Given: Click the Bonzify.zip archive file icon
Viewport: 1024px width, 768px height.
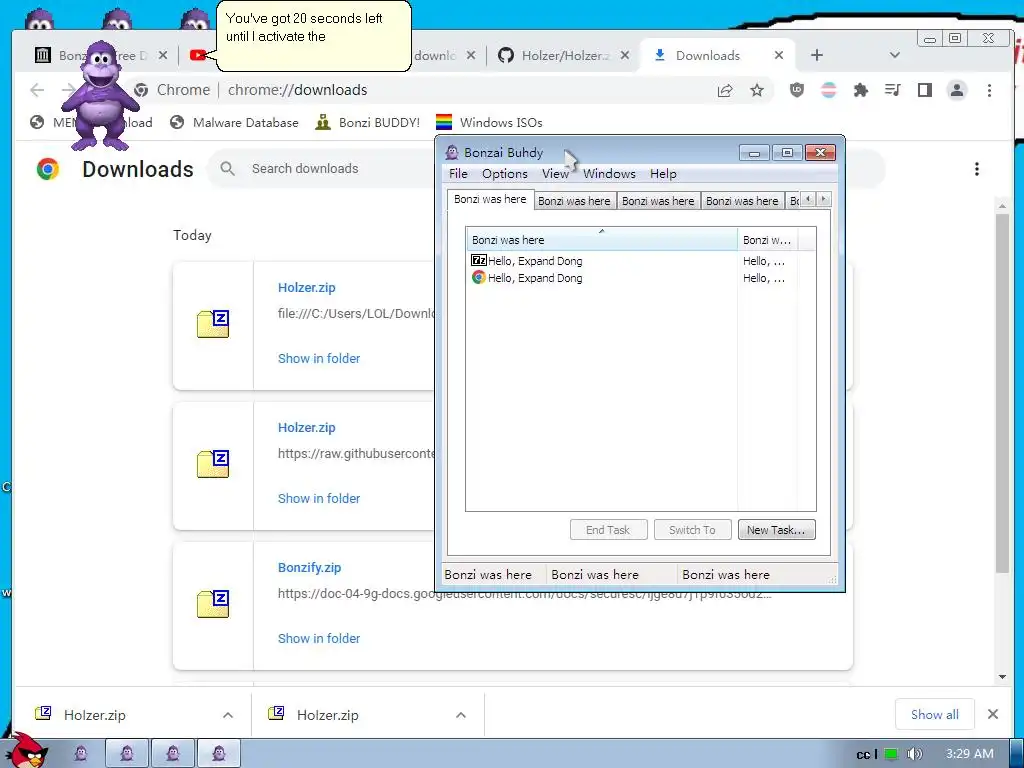Looking at the screenshot, I should pyautogui.click(x=213, y=604).
